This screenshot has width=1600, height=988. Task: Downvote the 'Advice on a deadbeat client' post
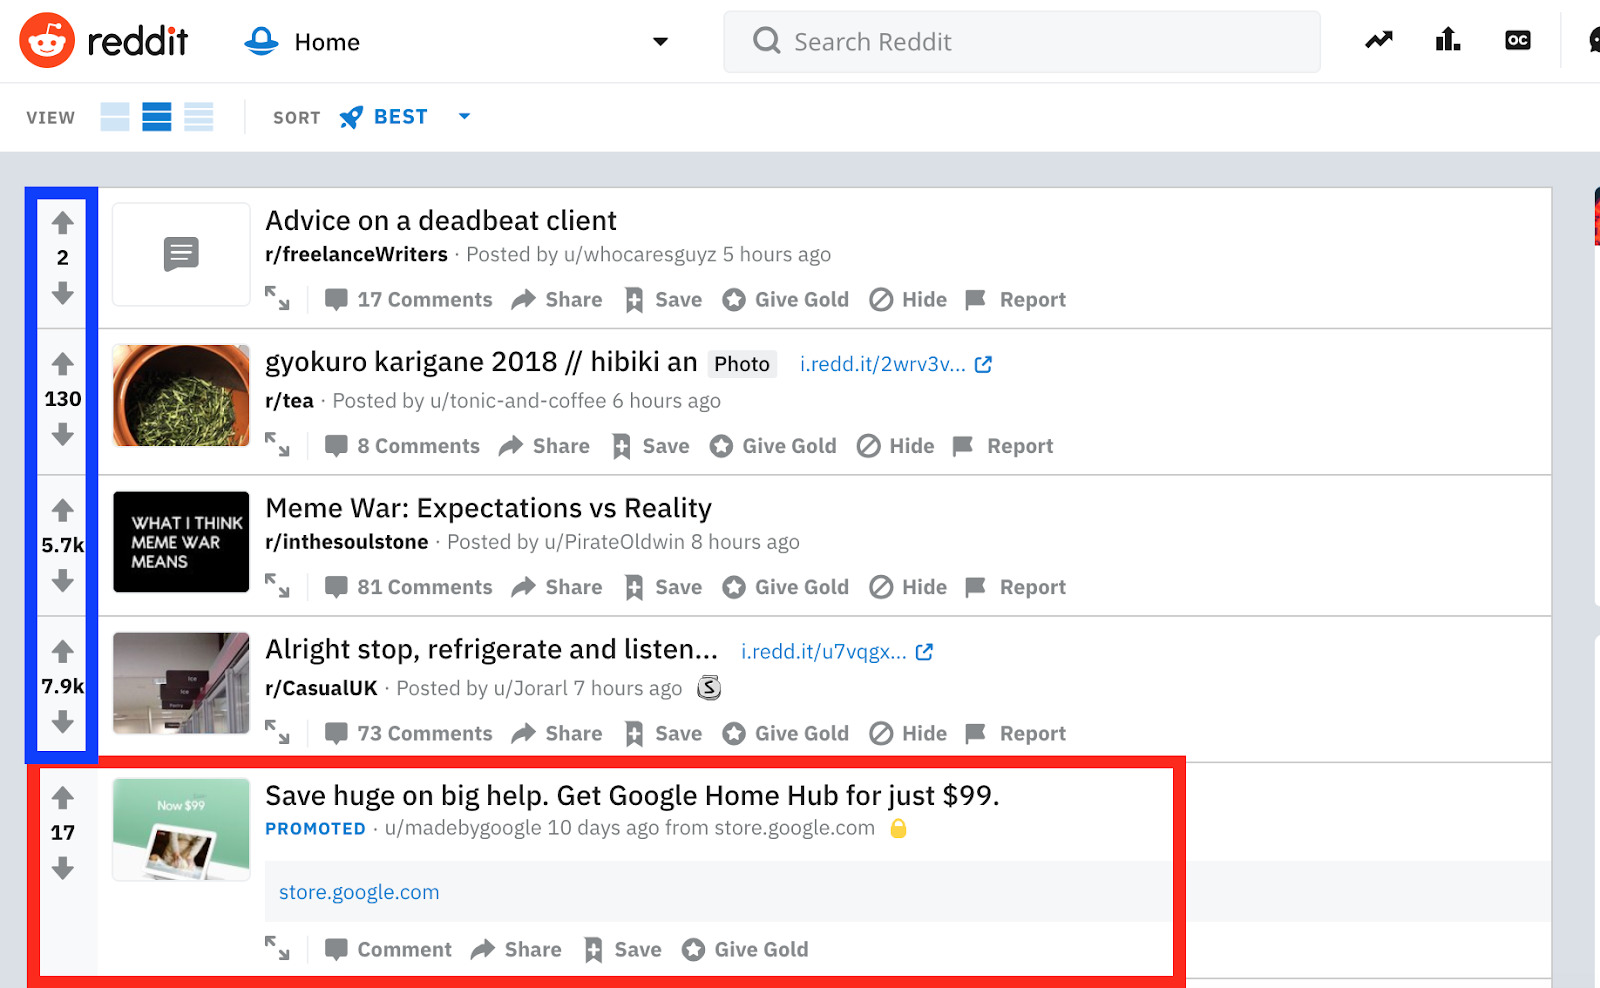63,293
